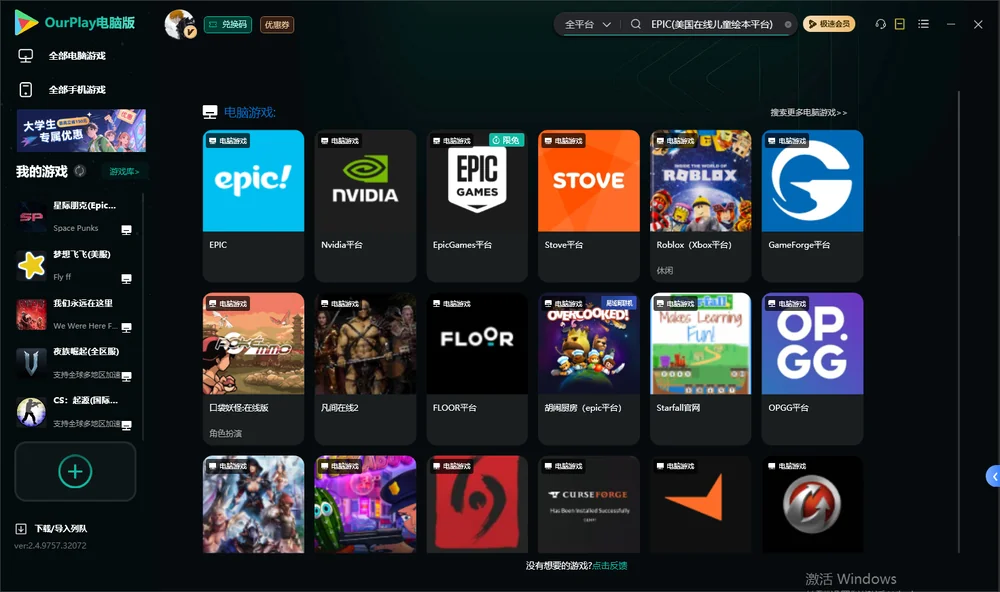This screenshot has height=592, width=1000.
Task: Open 搜索更多电脑游戏 link
Action: [808, 112]
